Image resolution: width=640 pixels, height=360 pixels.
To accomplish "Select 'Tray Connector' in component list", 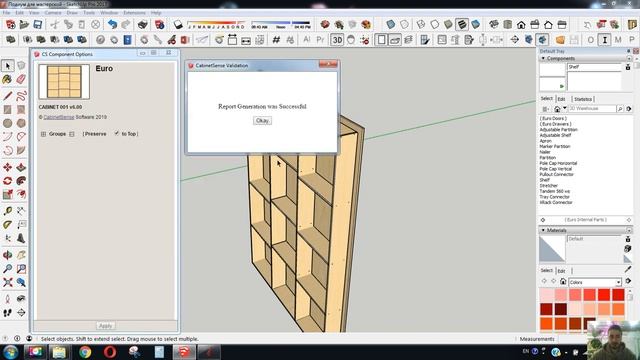I will (x=554, y=197).
